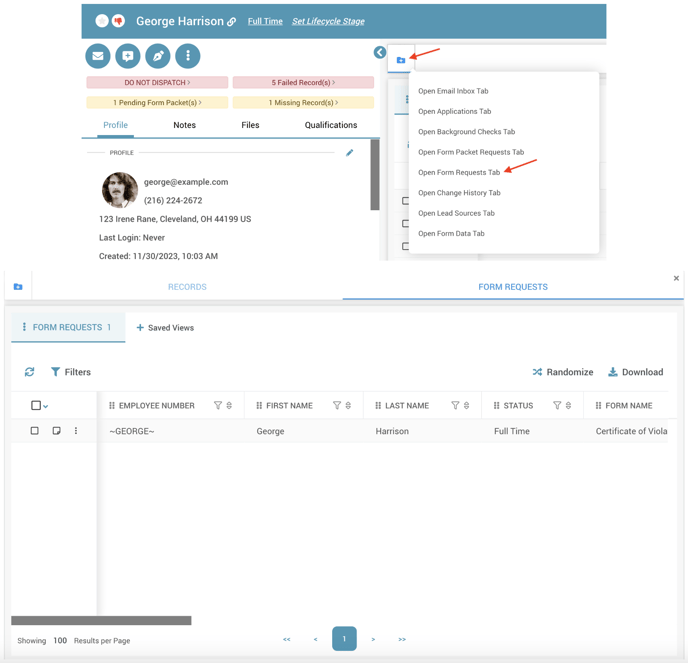This screenshot has width=688, height=663.
Task: Filter the Status column
Action: (x=557, y=405)
